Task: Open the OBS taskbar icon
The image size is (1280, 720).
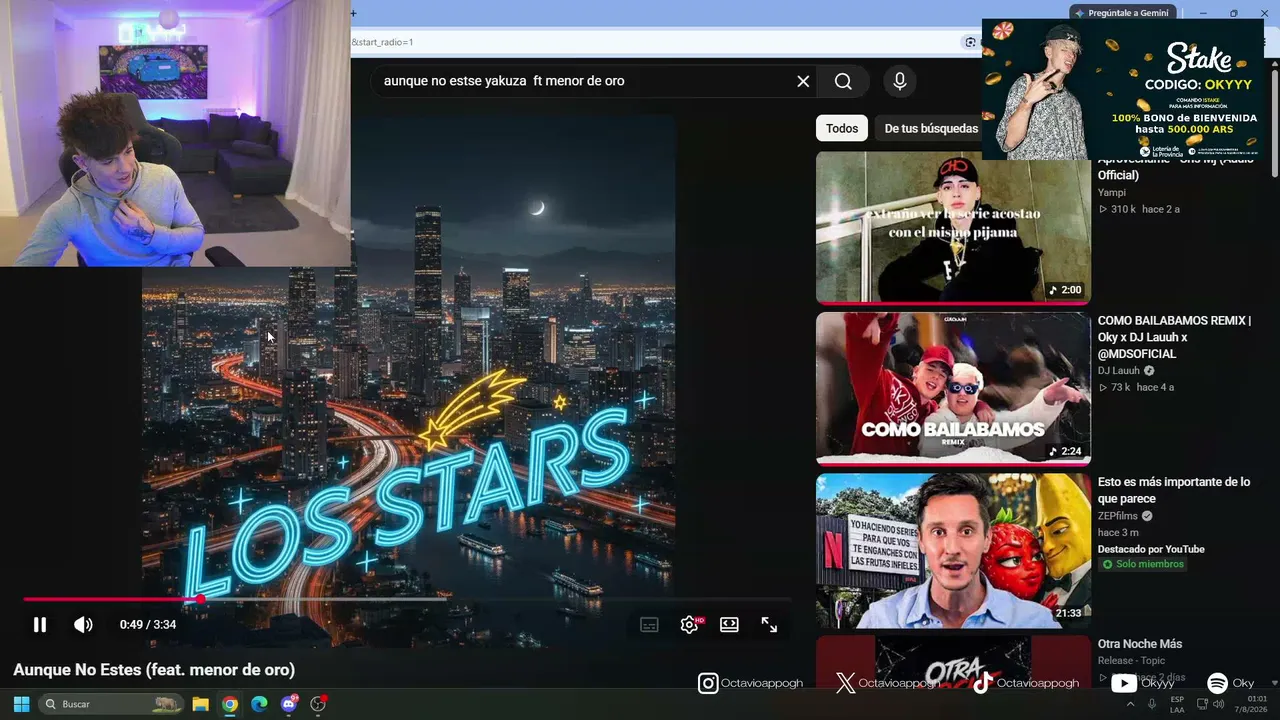Action: tap(319, 704)
